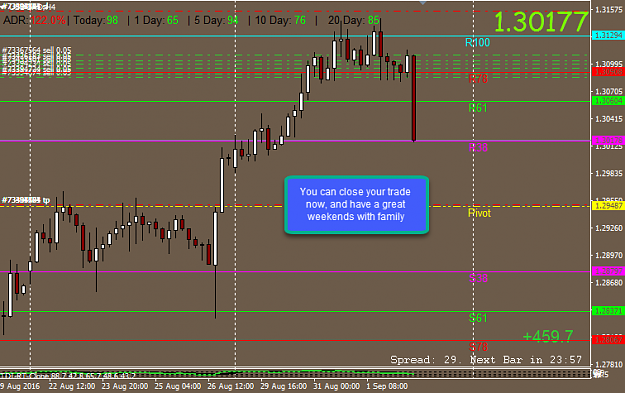Click the '29 Aug 16:00' time axis label
Image resolution: width=625 pixels, height=393 pixels.
(x=284, y=386)
